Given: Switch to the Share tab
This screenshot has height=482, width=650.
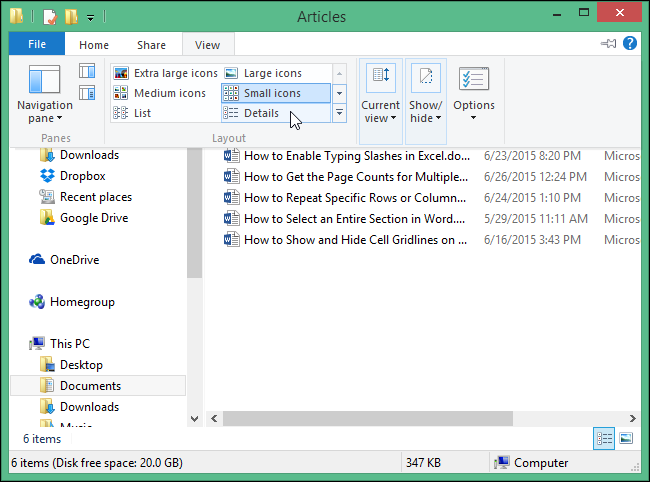Looking at the screenshot, I should pos(151,45).
